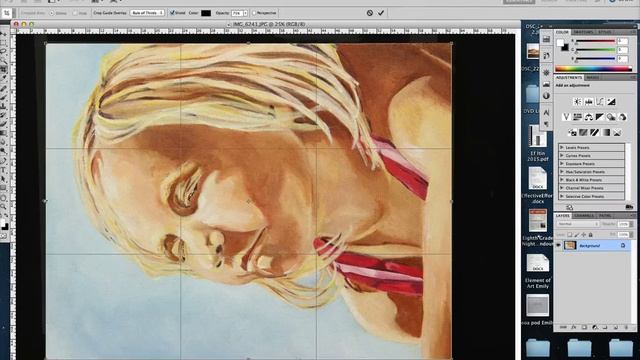
Task: Click the red R channel slider
Action: (596, 41)
